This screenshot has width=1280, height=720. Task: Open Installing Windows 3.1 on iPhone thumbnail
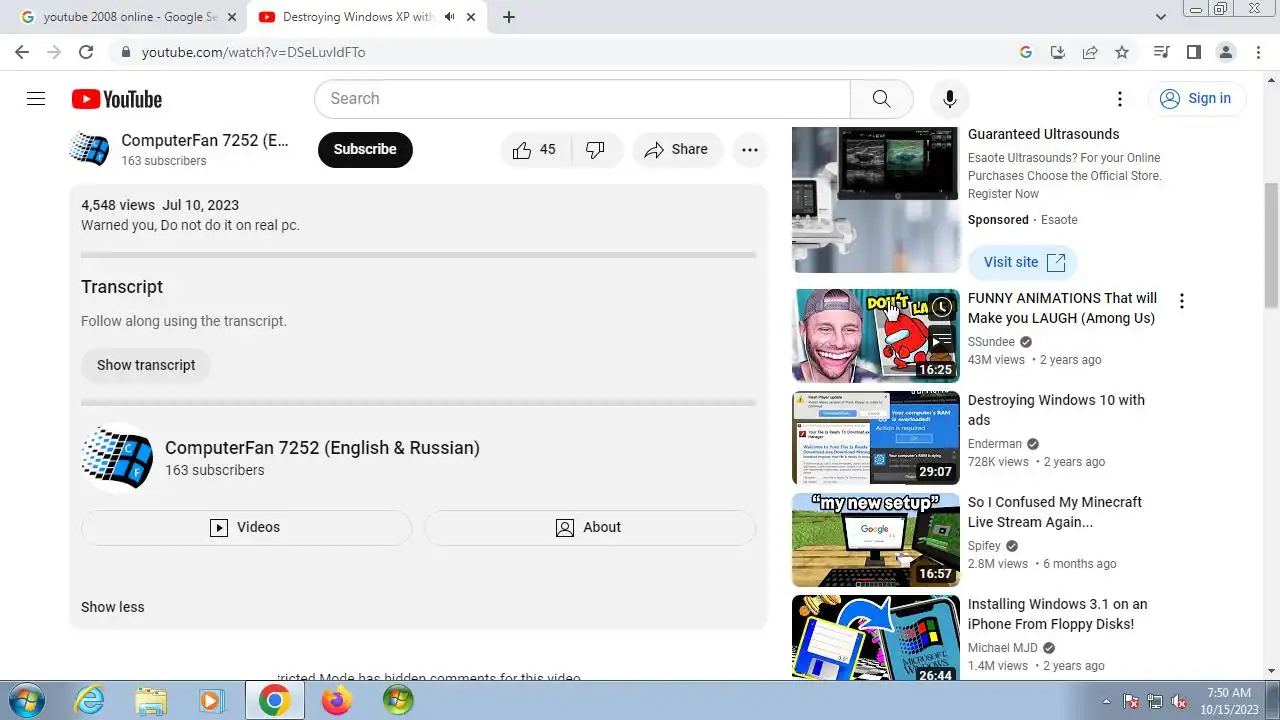(x=876, y=640)
